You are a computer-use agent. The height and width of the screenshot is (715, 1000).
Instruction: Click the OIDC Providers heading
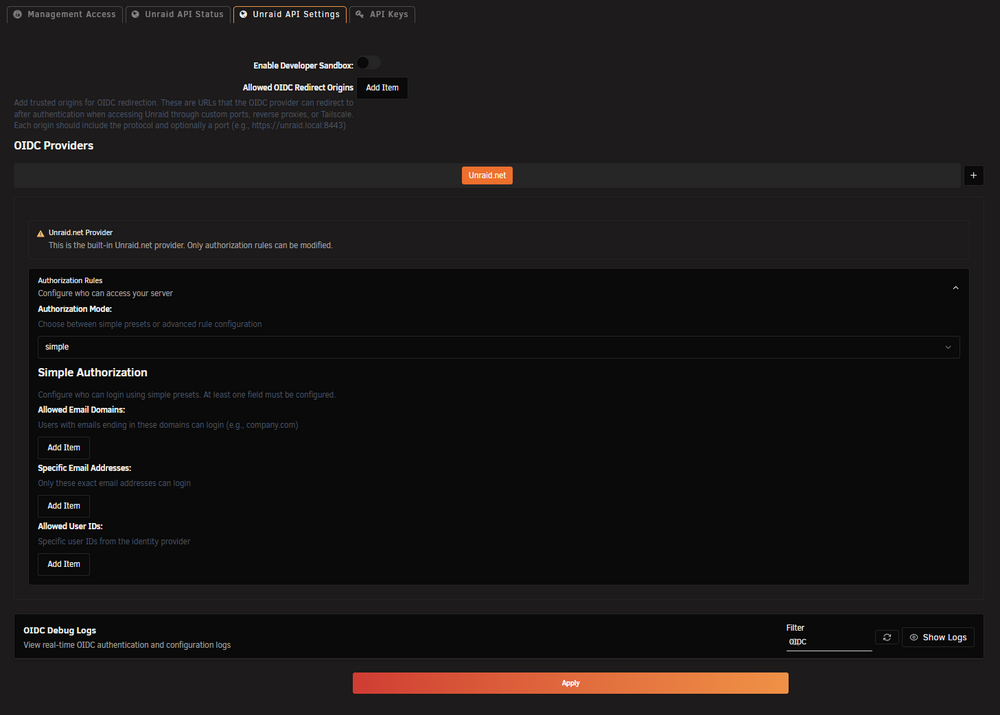pos(54,145)
